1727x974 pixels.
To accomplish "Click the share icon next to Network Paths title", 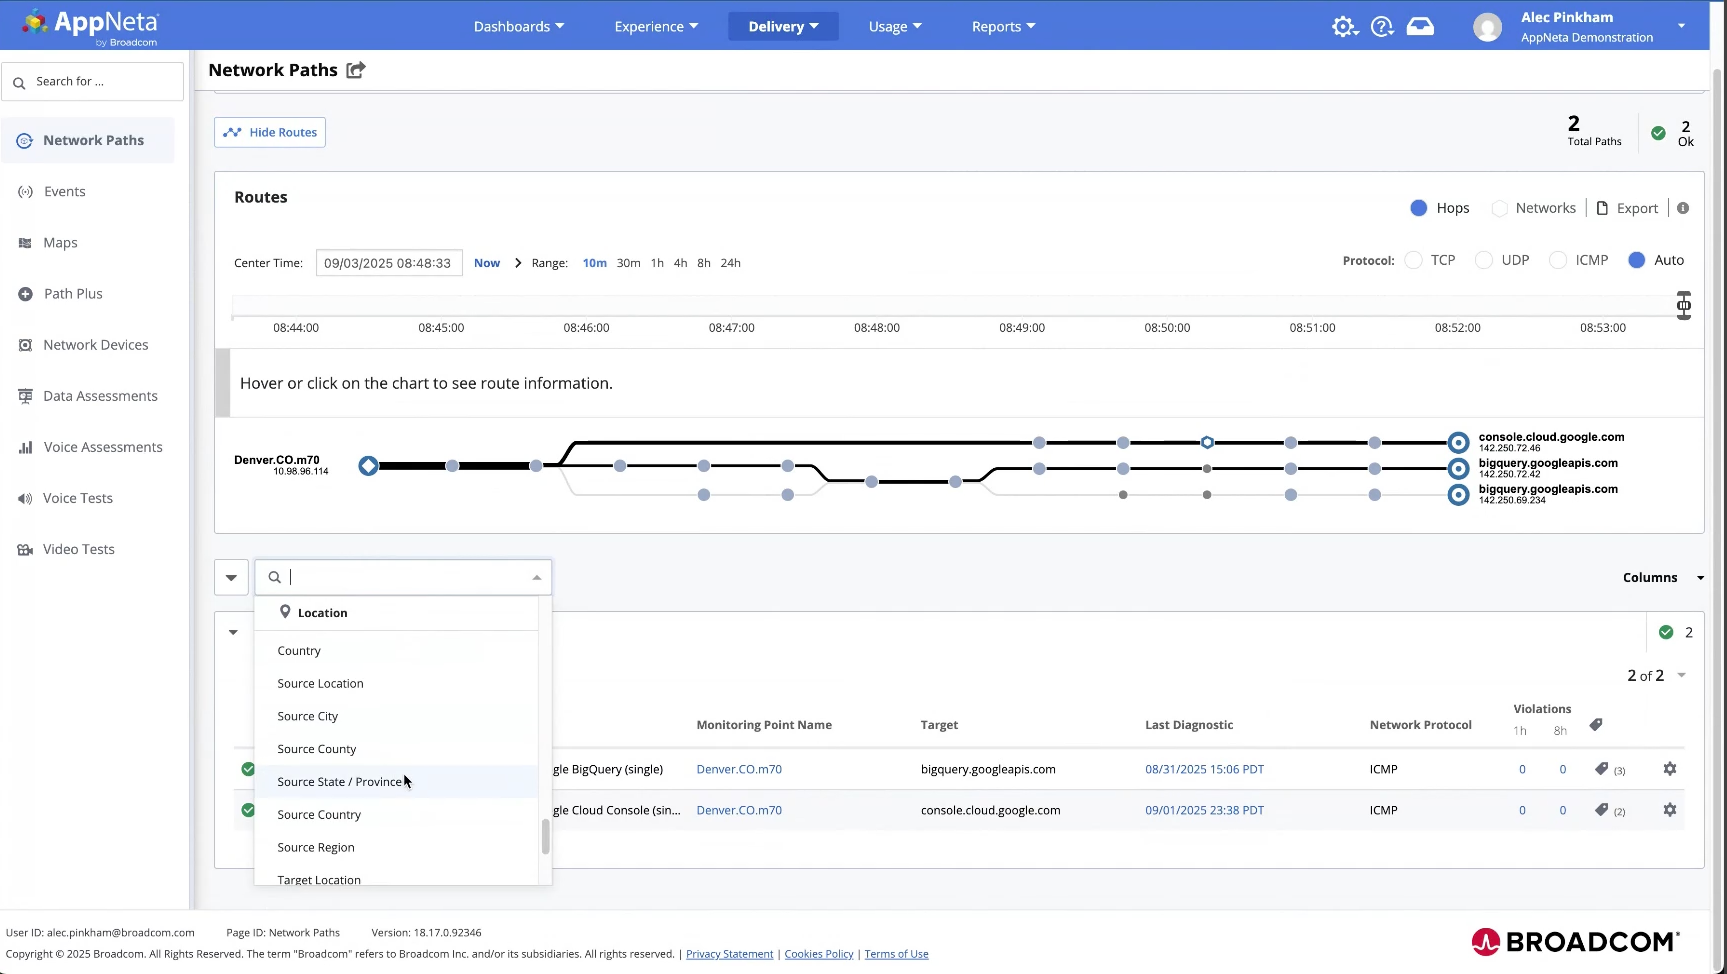I will point(356,70).
